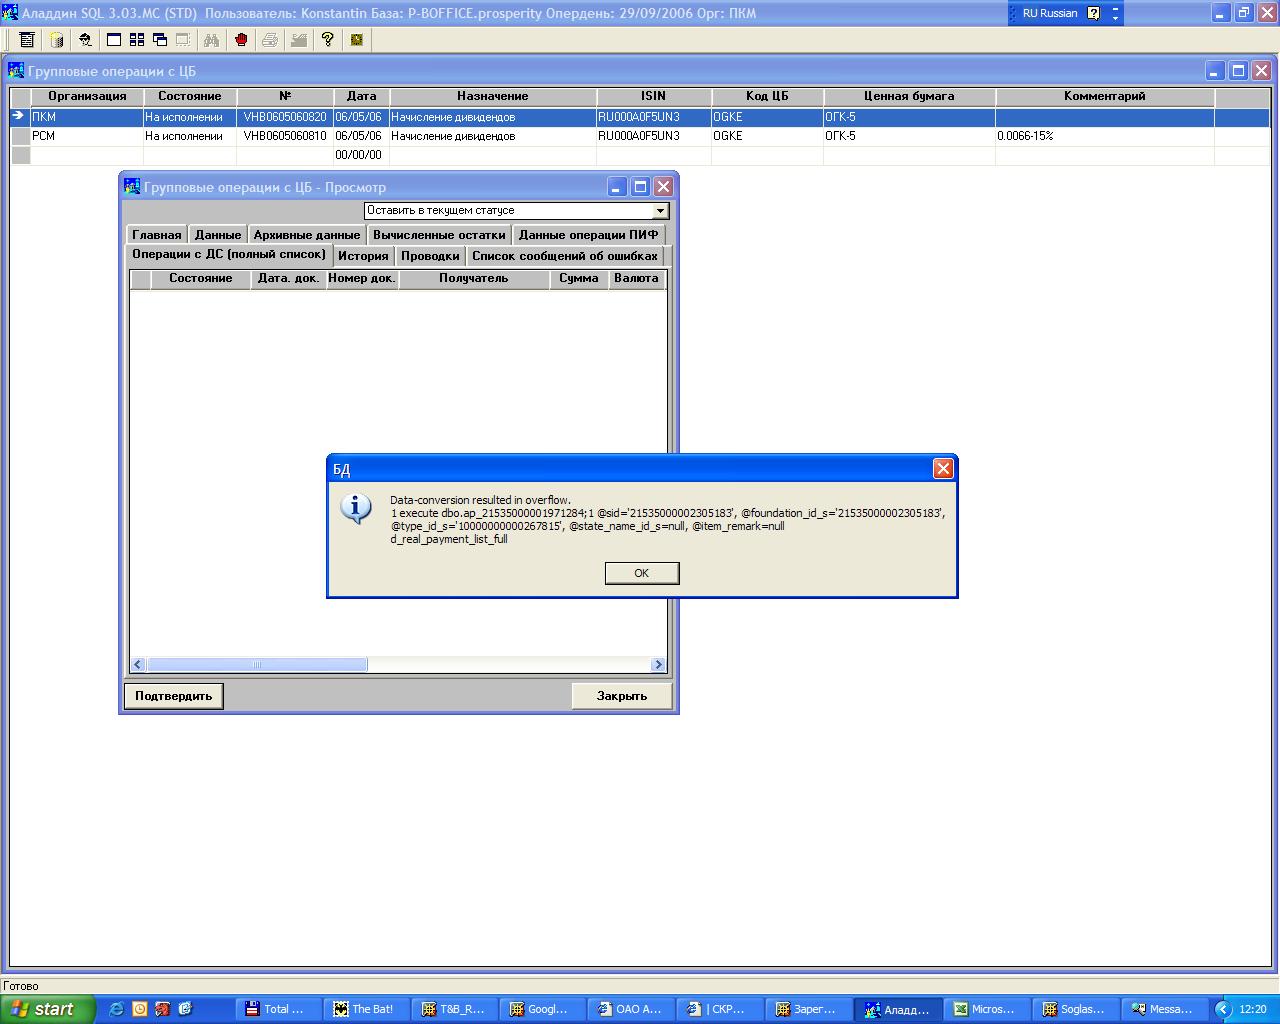Screen dimensions: 1280x1024
Task: Switch to the Проводки tab
Action: pos(430,256)
